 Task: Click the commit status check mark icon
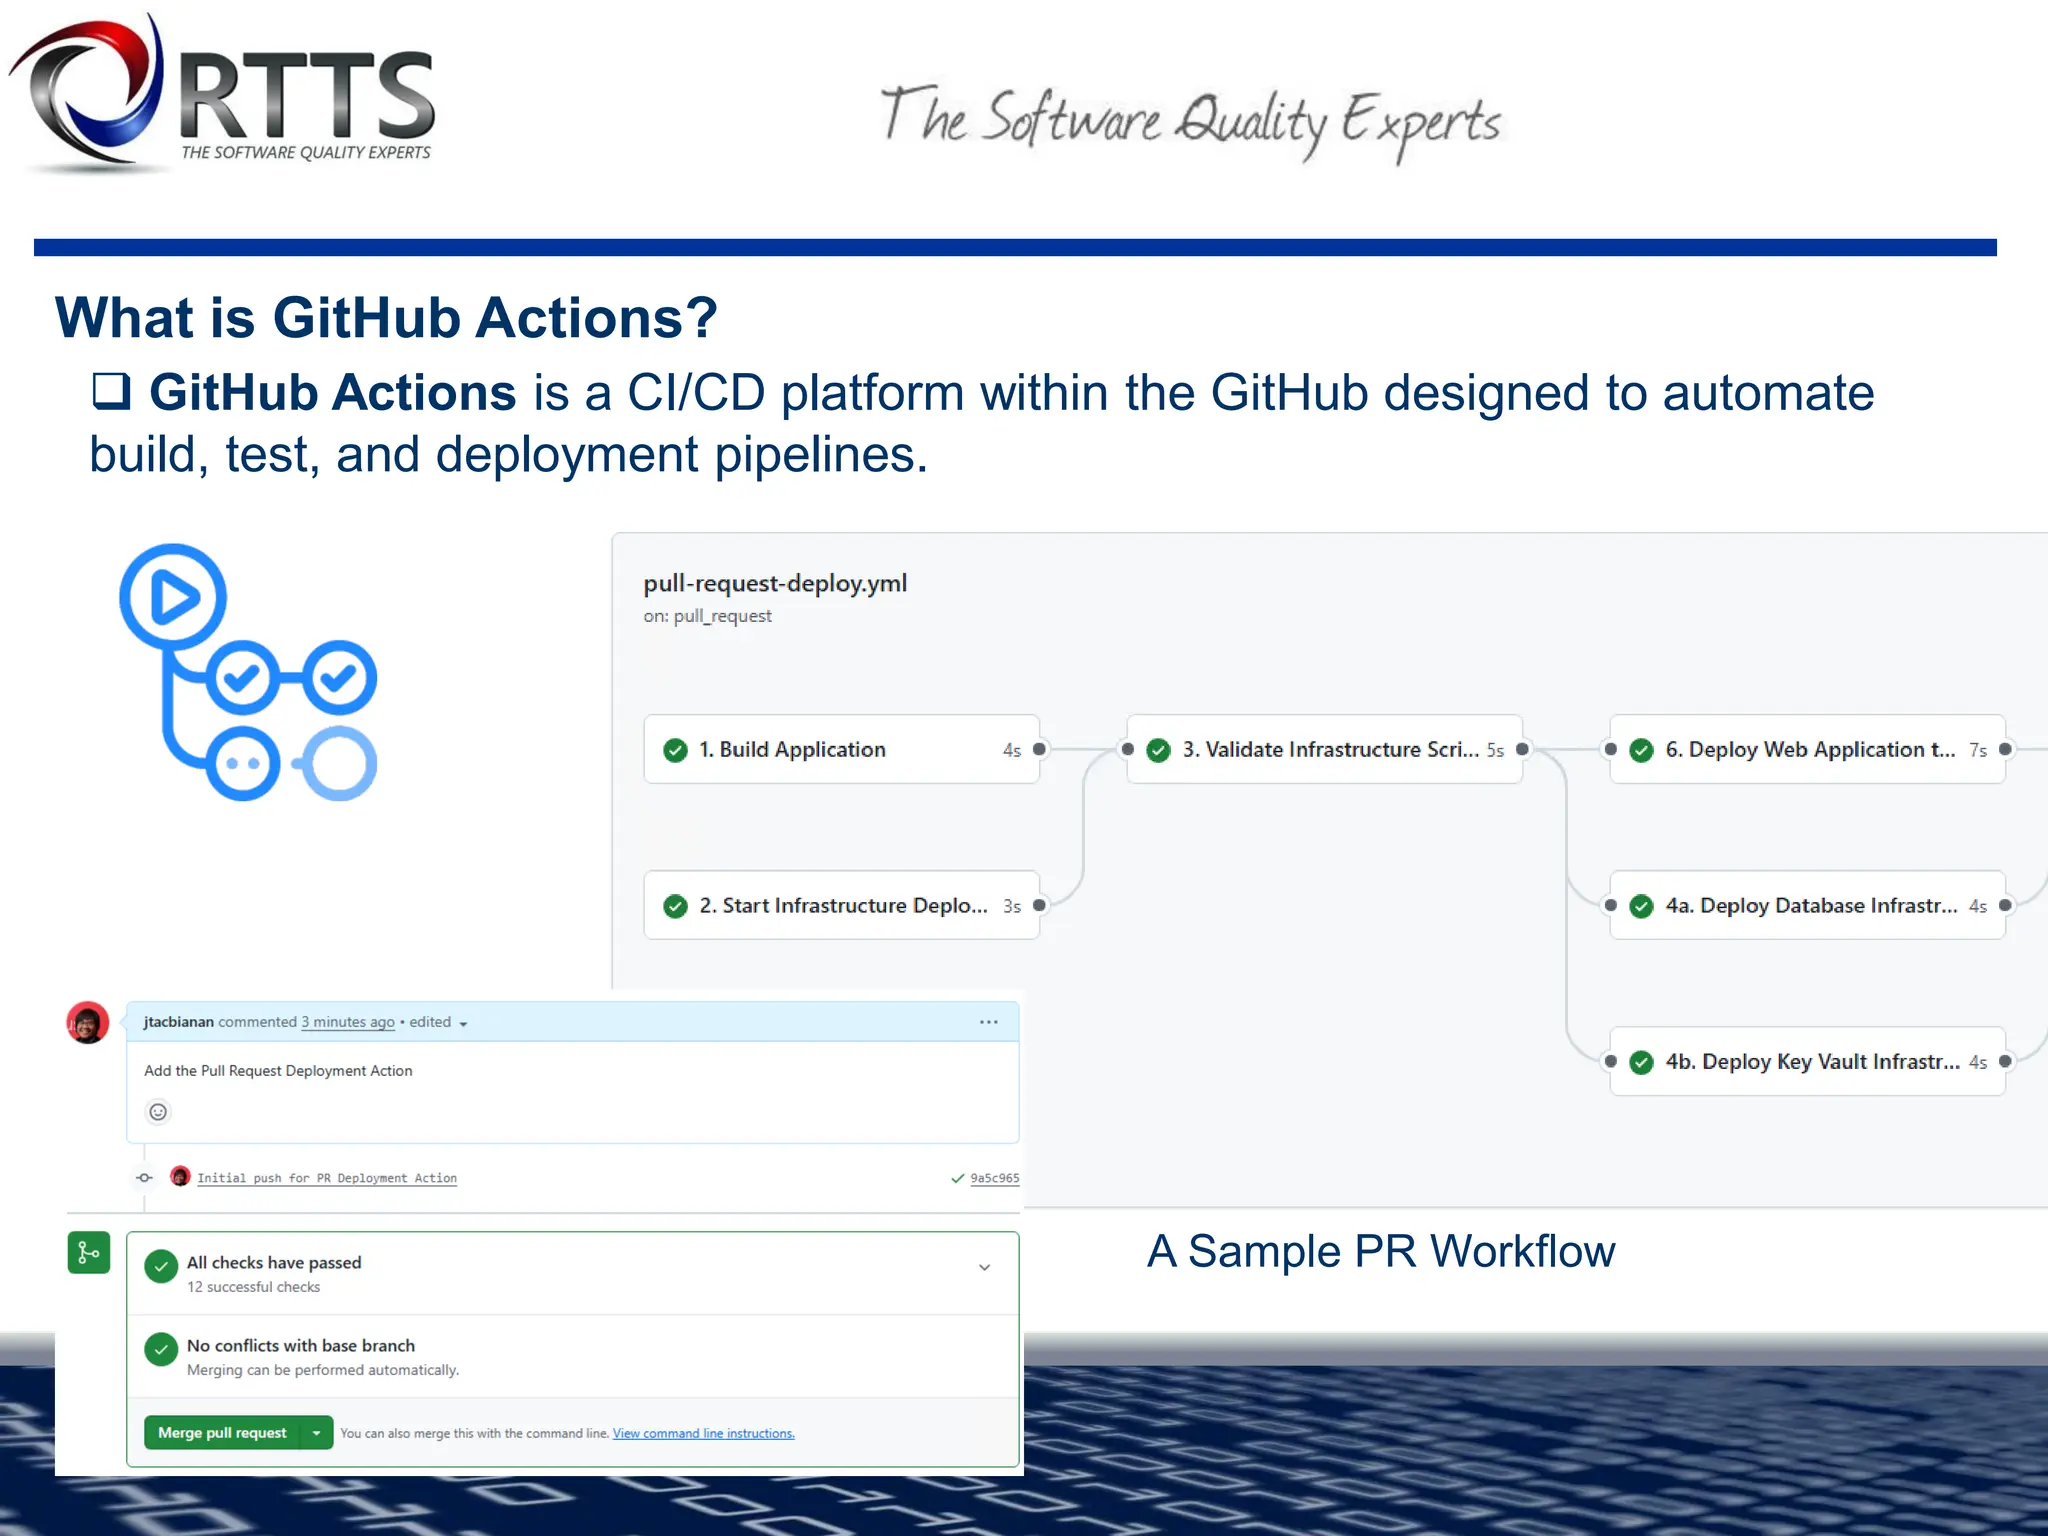click(958, 1178)
